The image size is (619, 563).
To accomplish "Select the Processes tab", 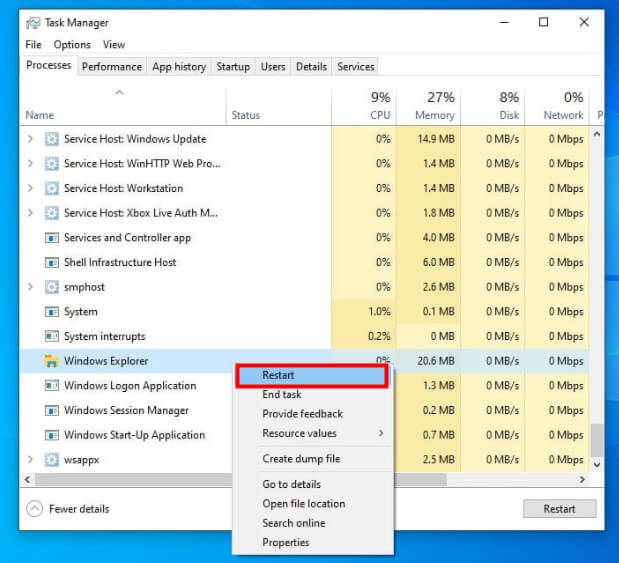I will pyautogui.click(x=49, y=66).
